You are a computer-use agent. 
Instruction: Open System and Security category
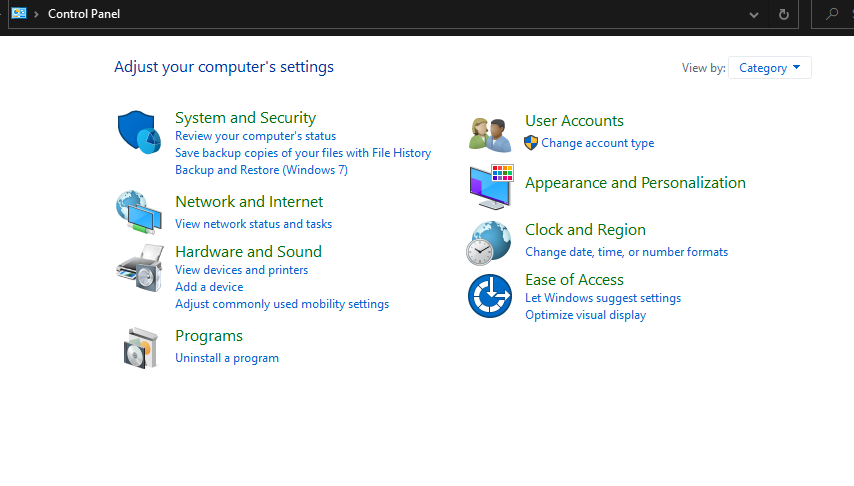tap(246, 118)
